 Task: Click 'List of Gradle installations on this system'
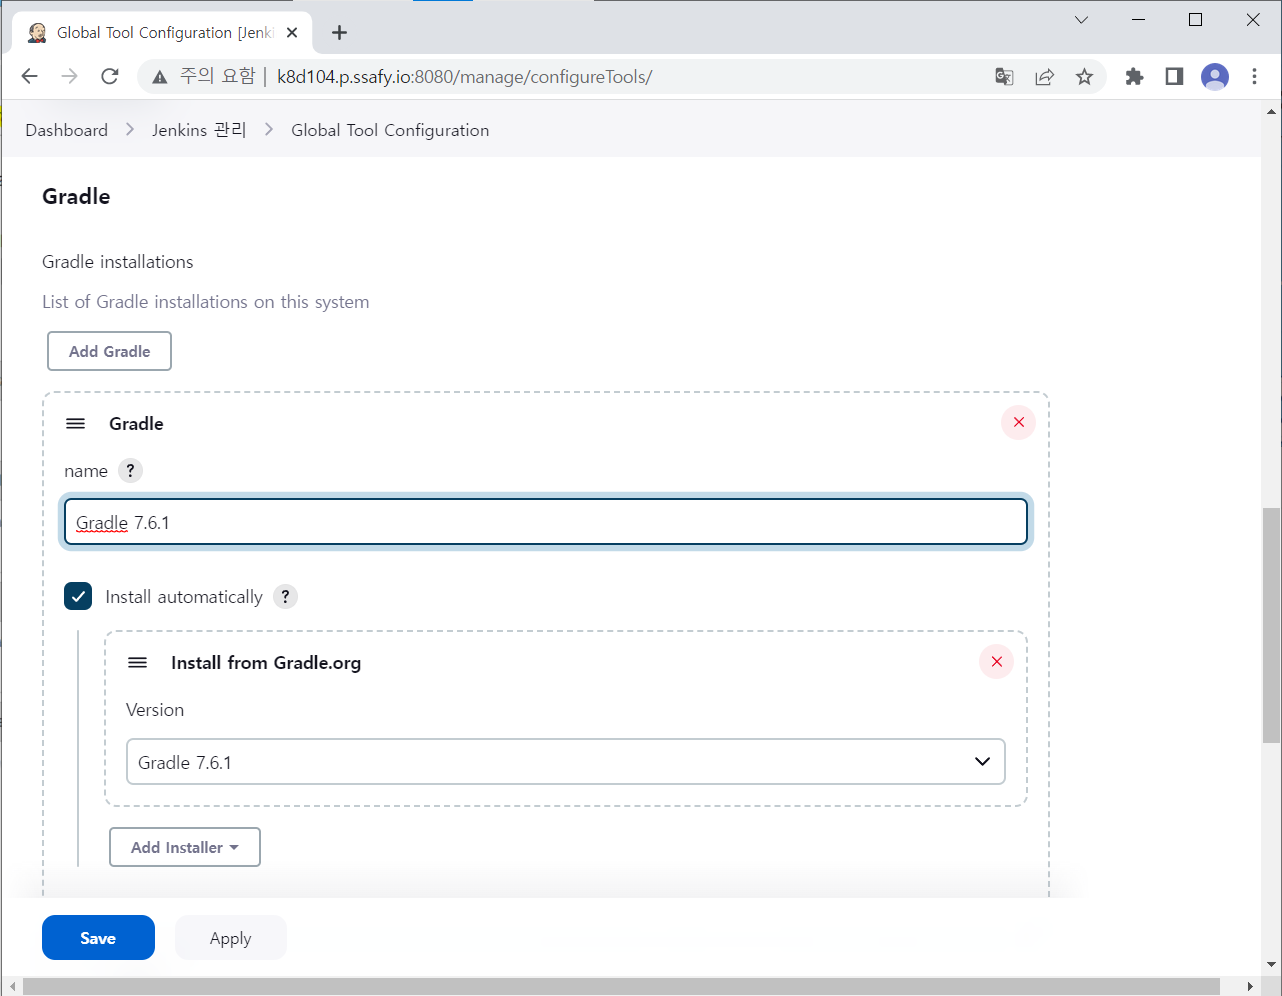pyautogui.click(x=206, y=302)
